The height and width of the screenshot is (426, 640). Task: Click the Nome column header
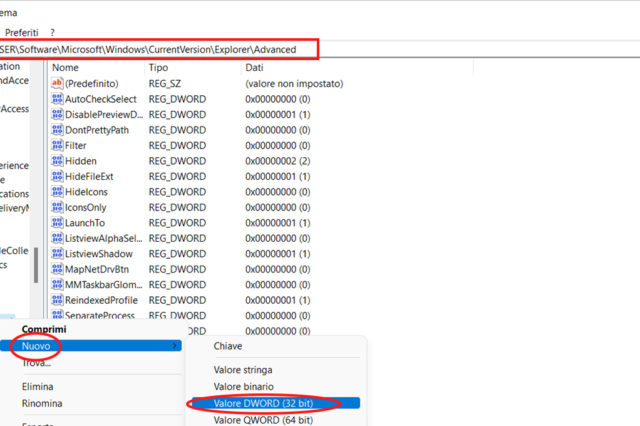coord(65,67)
